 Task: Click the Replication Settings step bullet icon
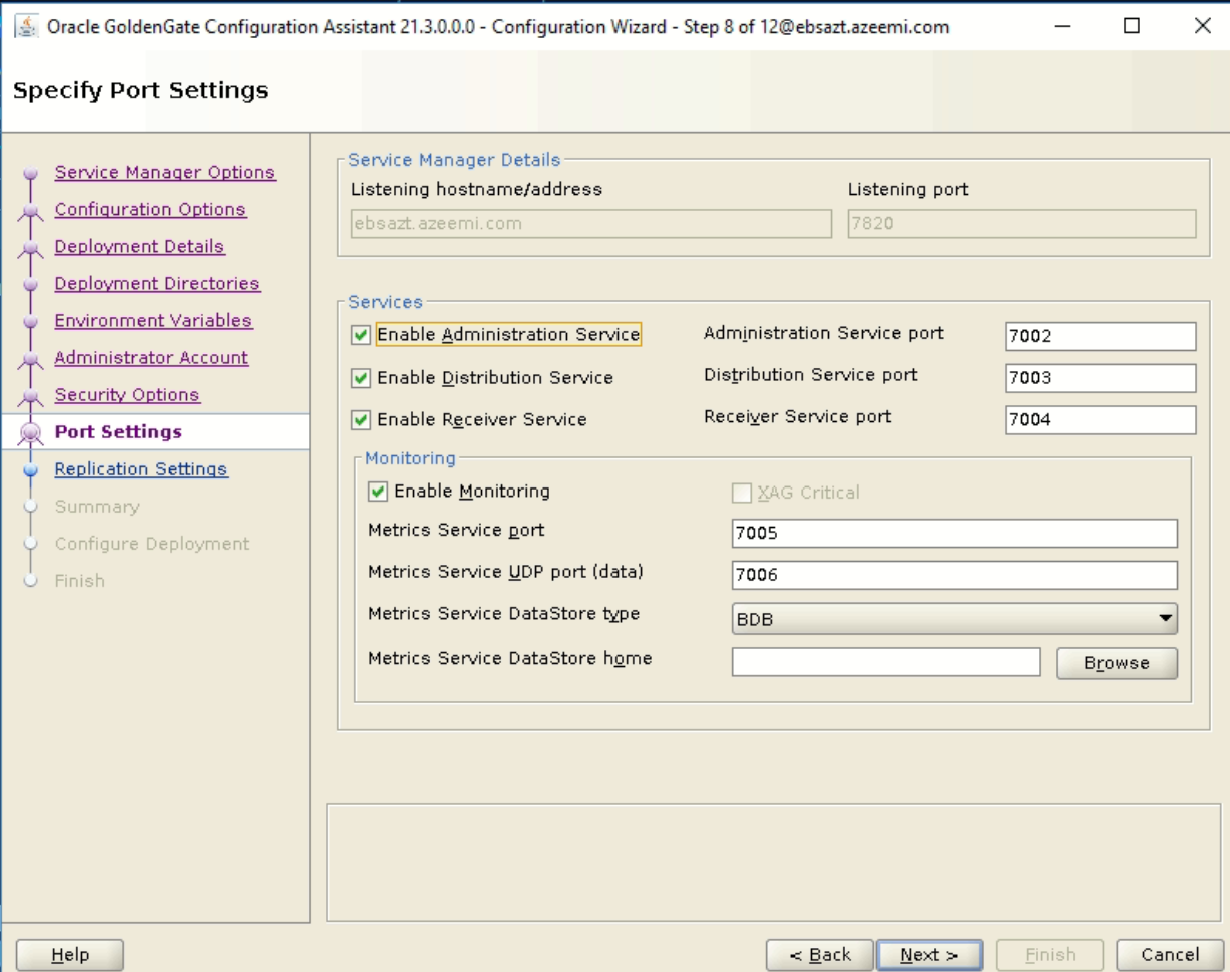pyautogui.click(x=31, y=468)
